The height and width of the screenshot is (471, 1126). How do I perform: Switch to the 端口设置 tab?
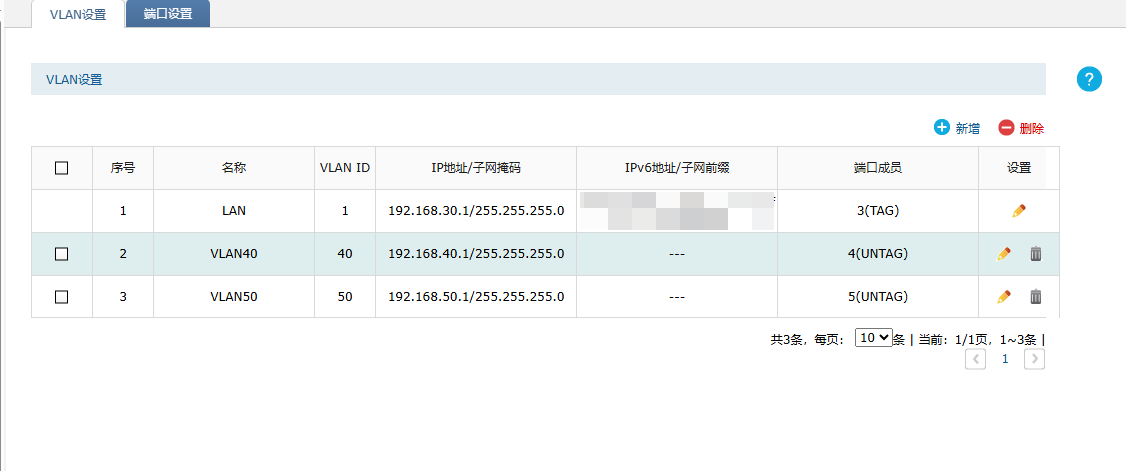pyautogui.click(x=168, y=14)
